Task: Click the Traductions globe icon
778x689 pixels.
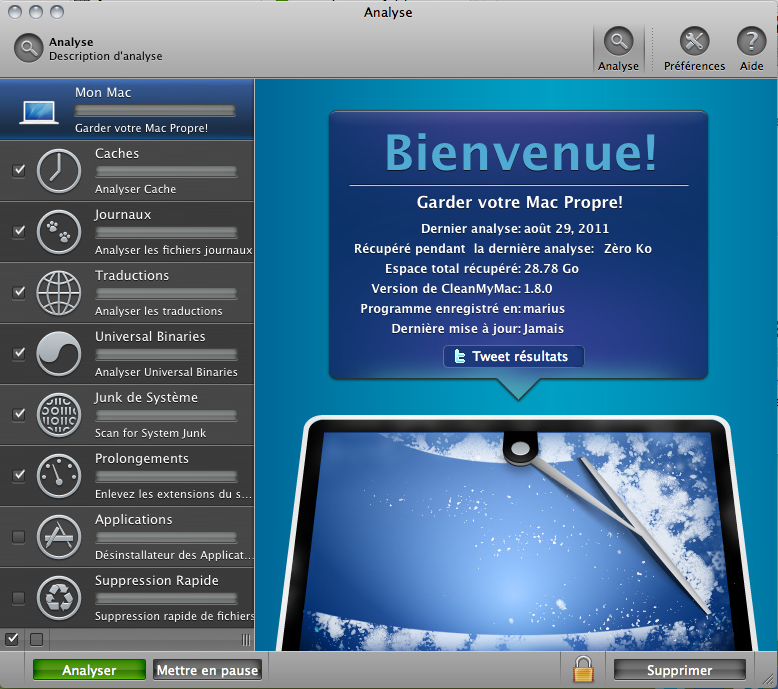Action: (59, 293)
